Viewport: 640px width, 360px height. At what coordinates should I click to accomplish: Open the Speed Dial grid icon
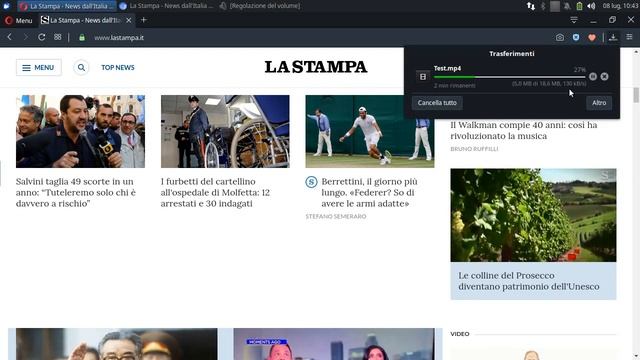58,37
